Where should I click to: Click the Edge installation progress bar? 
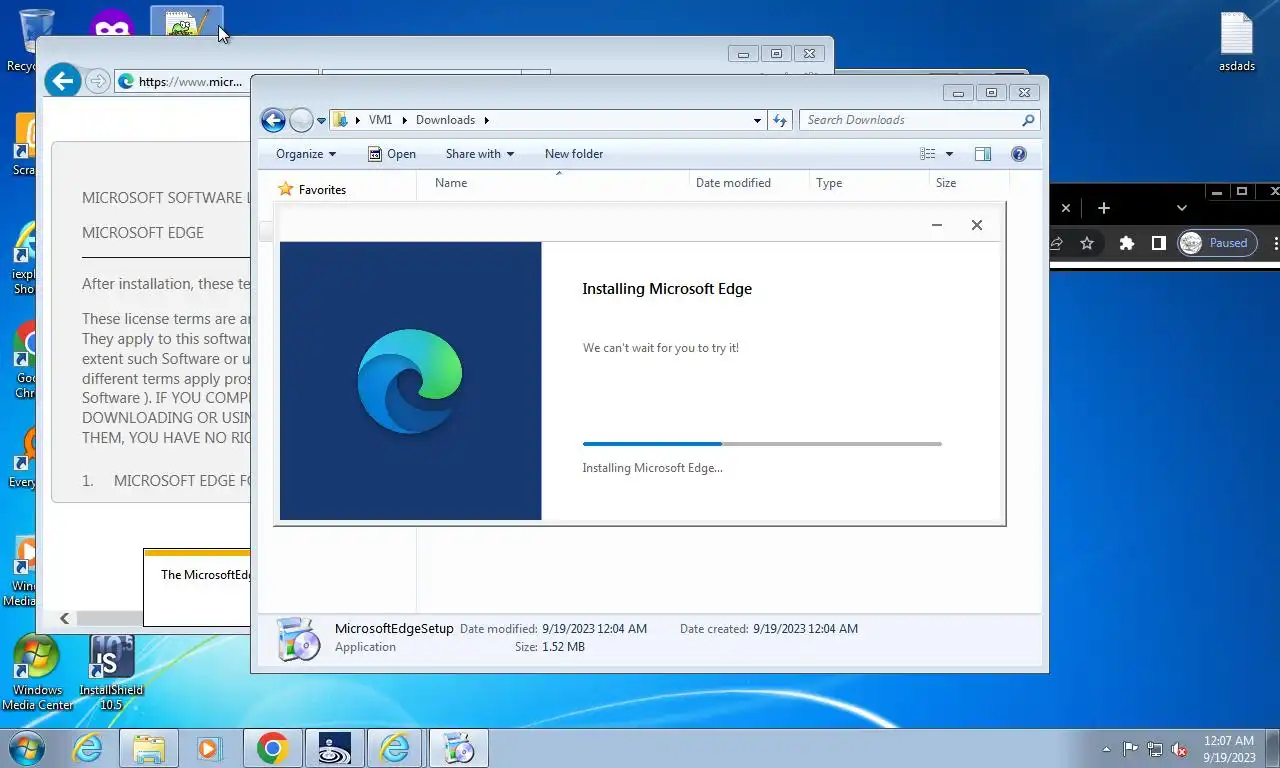click(762, 444)
